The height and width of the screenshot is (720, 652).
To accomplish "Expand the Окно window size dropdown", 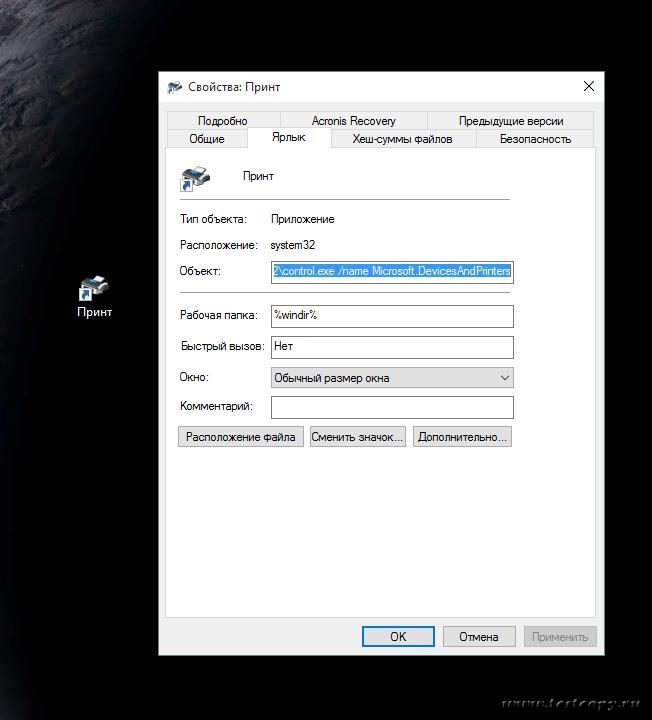I will (392, 378).
